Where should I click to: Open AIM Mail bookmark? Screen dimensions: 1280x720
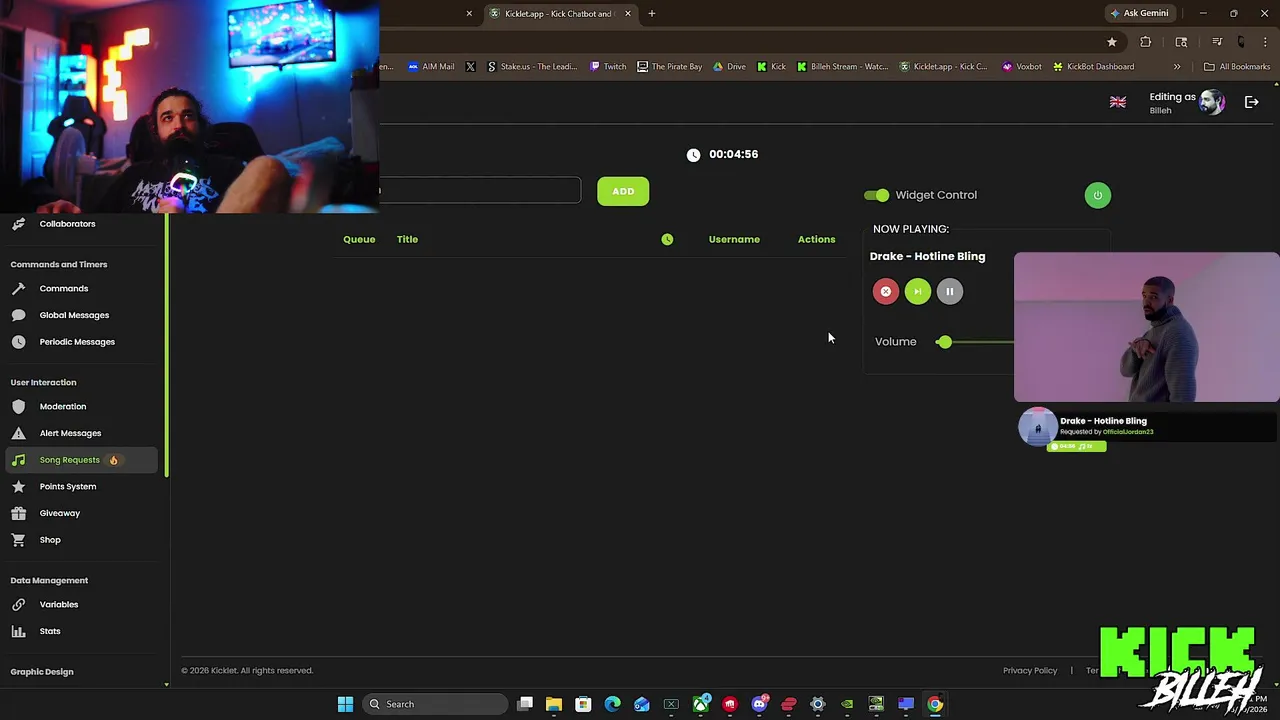tap(431, 67)
